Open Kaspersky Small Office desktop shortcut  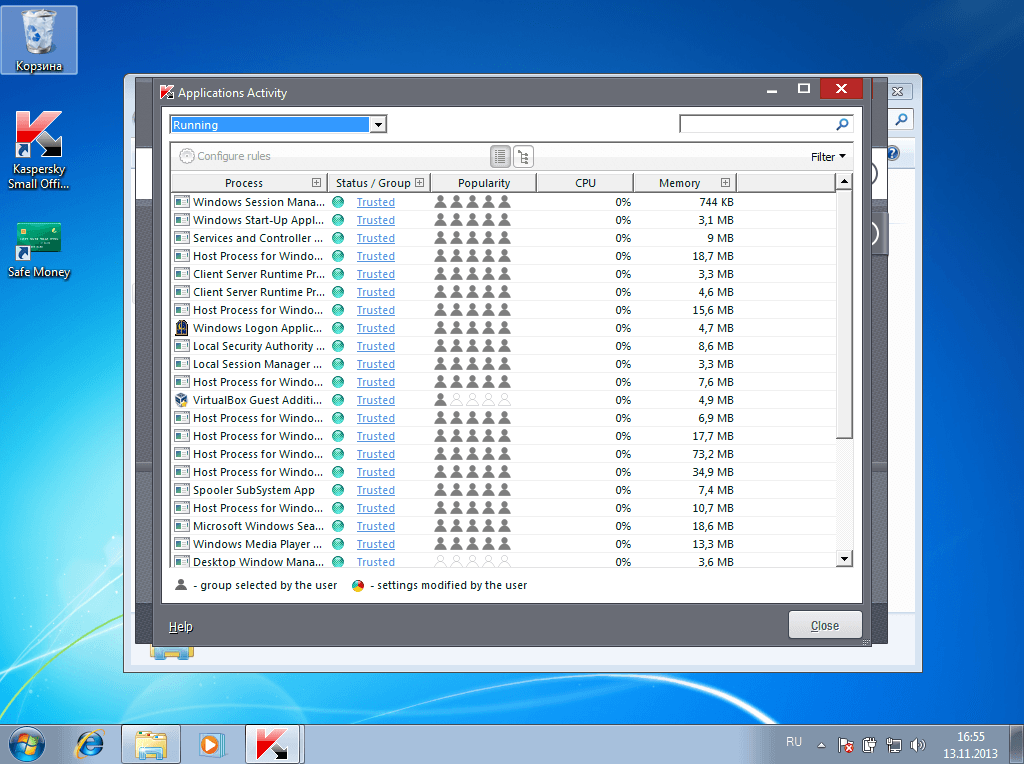(x=39, y=150)
